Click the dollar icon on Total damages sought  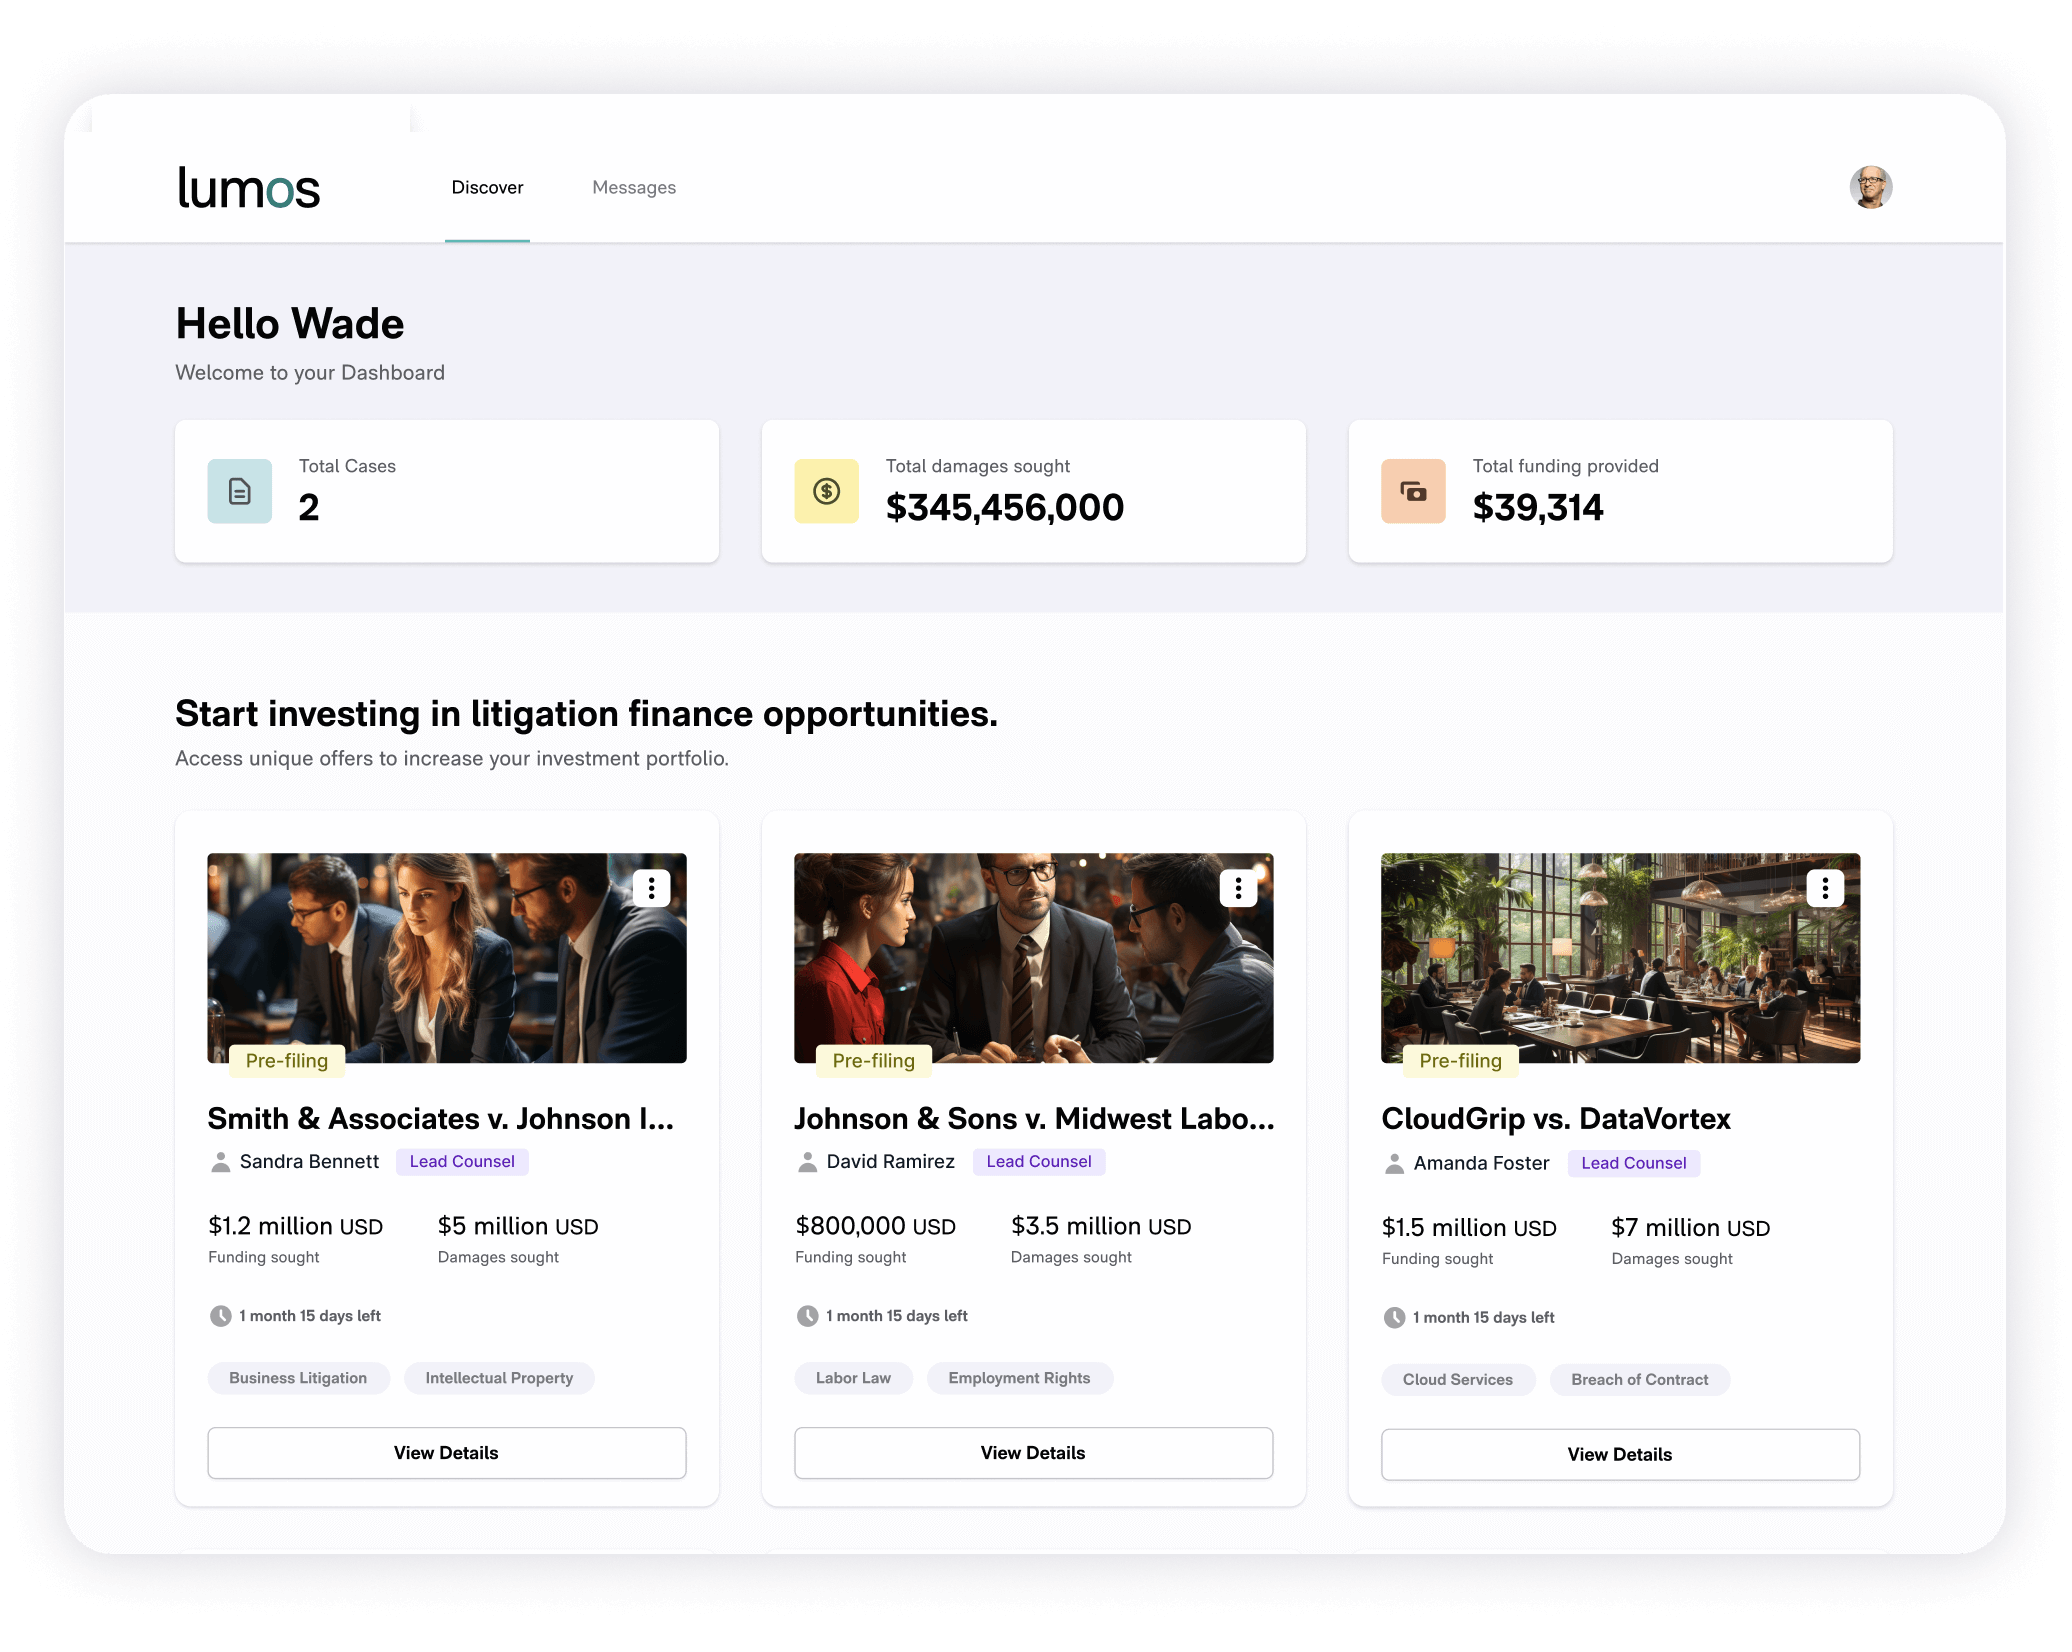(826, 490)
